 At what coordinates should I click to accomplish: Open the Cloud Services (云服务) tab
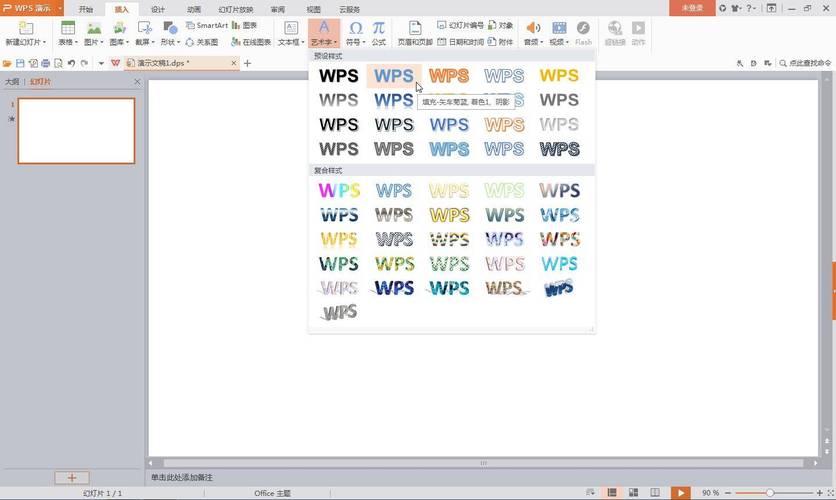(x=349, y=9)
